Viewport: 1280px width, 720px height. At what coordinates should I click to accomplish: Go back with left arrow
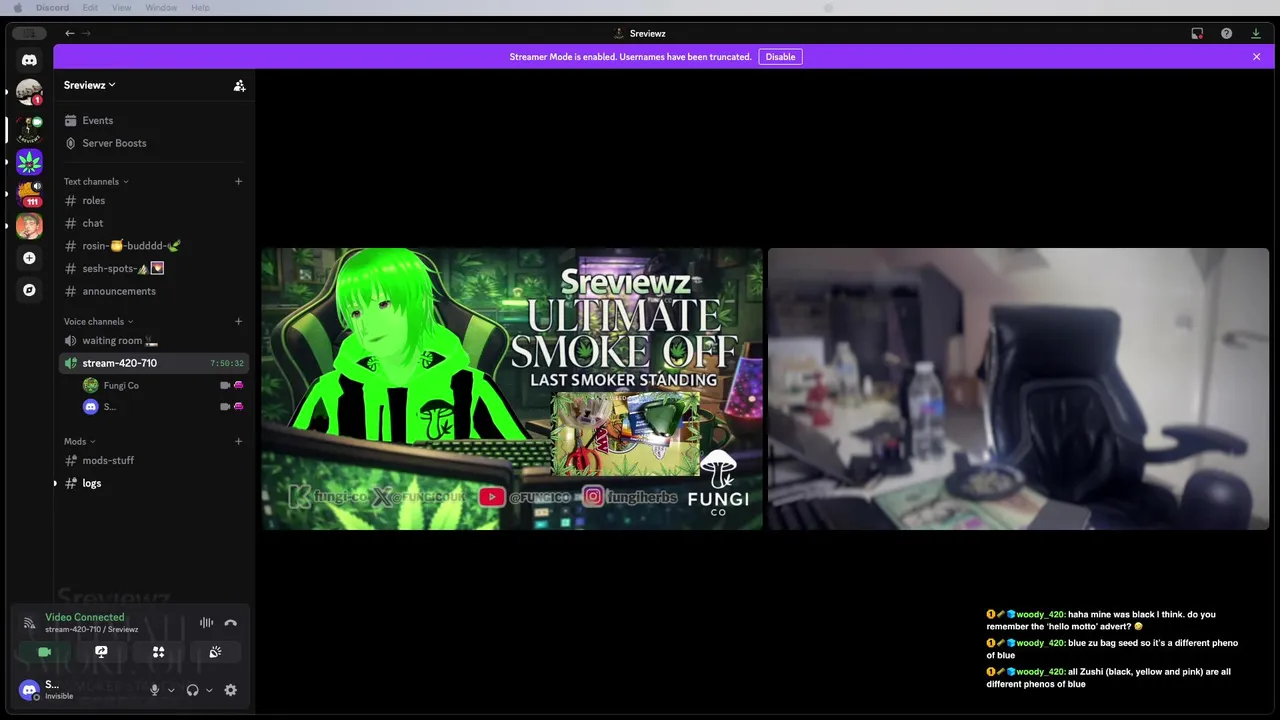coord(70,33)
